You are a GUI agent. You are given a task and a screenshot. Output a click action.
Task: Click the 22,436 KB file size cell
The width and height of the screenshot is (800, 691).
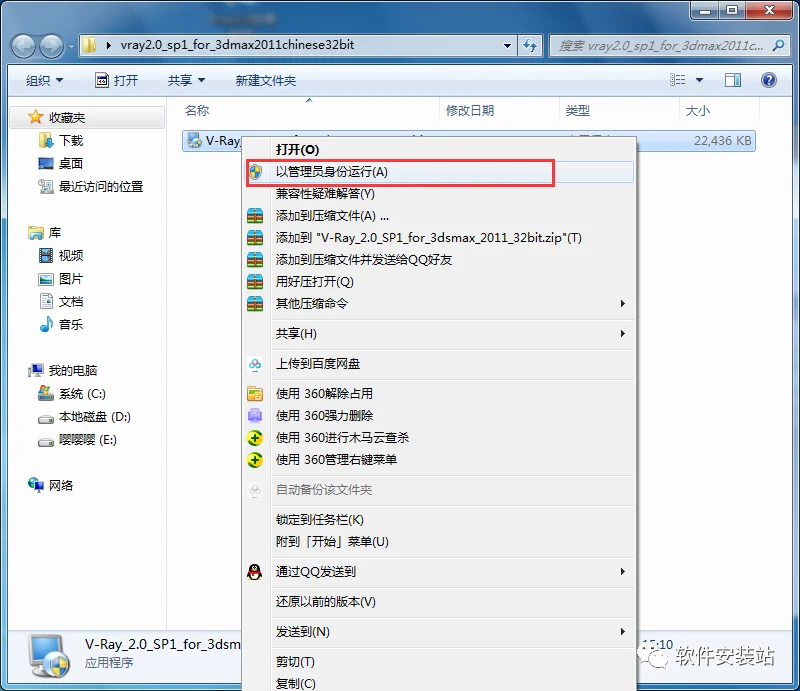(722, 141)
